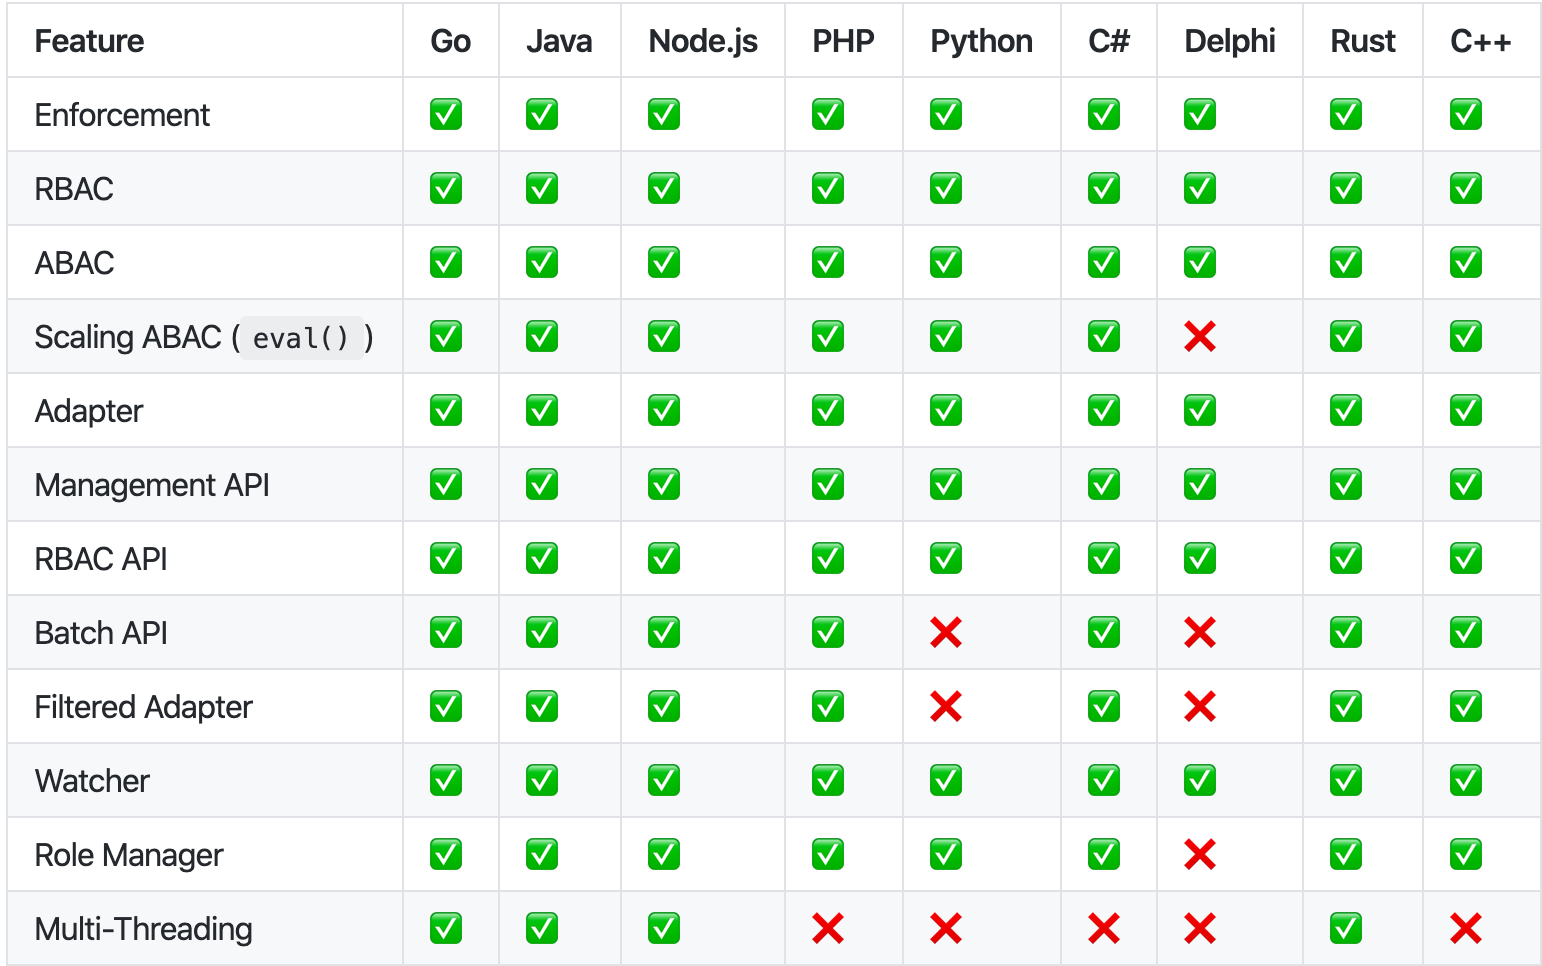Click the Delphi cross in Role Manager row
Image resolution: width=1542 pixels, height=966 pixels.
(x=1199, y=855)
